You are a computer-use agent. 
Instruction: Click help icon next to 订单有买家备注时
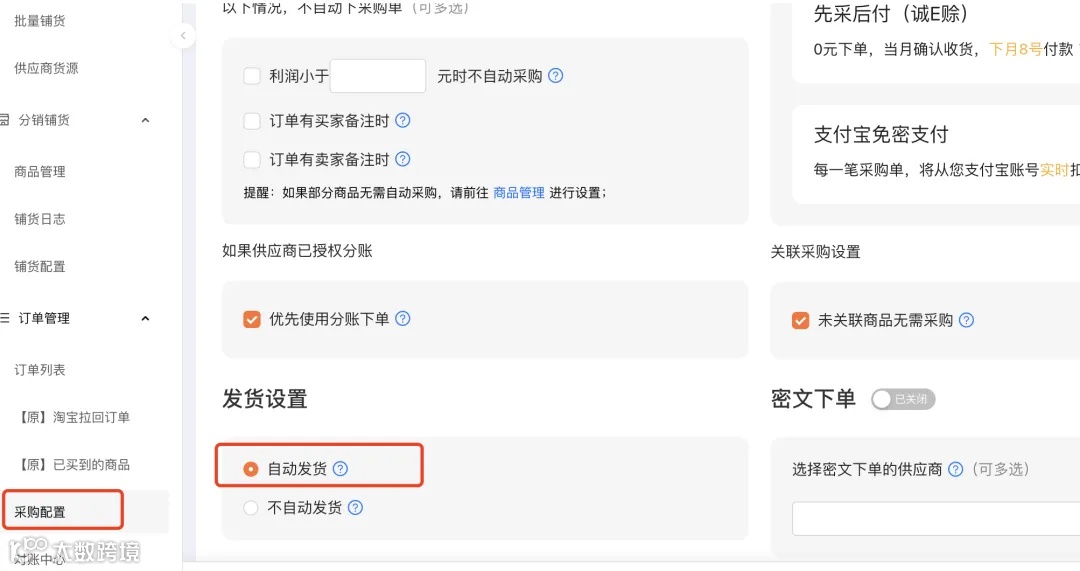(x=403, y=121)
